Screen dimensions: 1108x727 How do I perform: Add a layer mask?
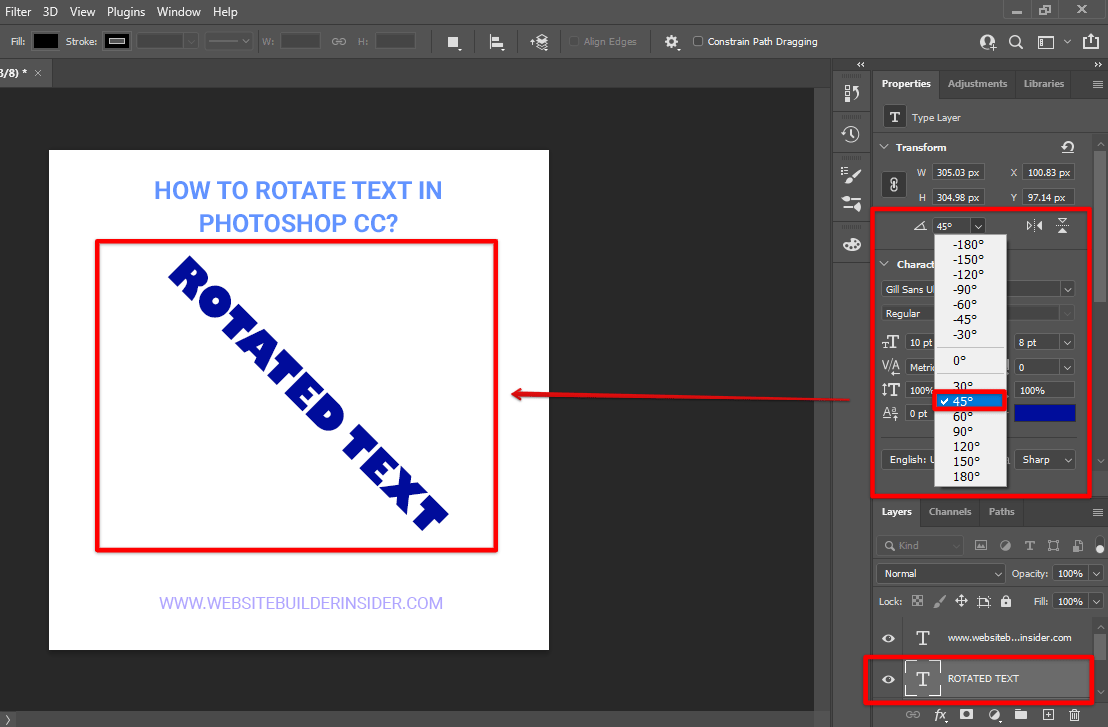click(966, 714)
